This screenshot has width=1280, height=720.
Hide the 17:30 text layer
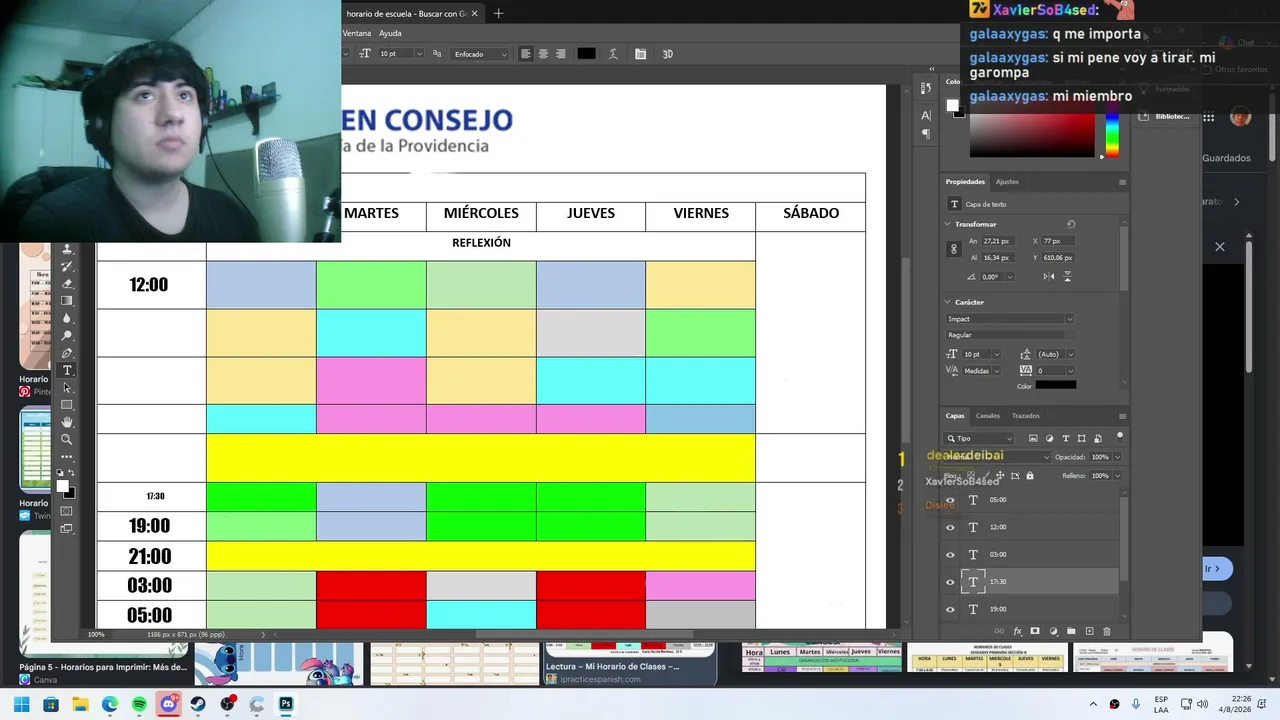click(950, 582)
